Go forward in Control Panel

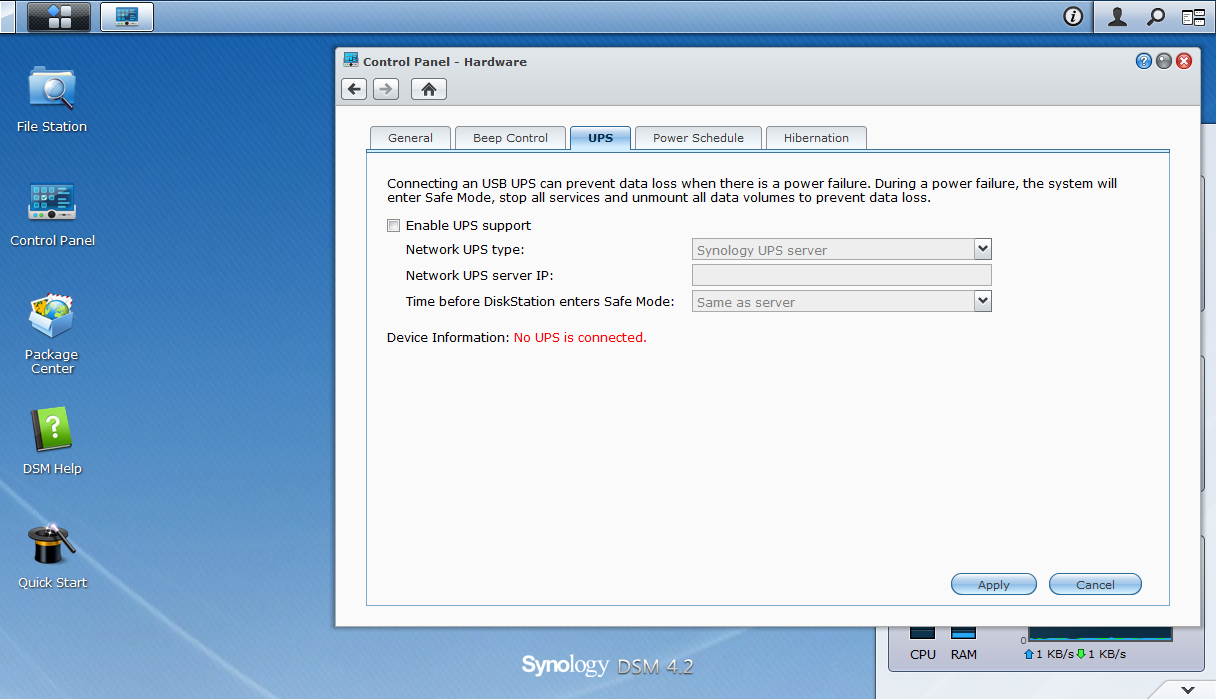(x=386, y=89)
